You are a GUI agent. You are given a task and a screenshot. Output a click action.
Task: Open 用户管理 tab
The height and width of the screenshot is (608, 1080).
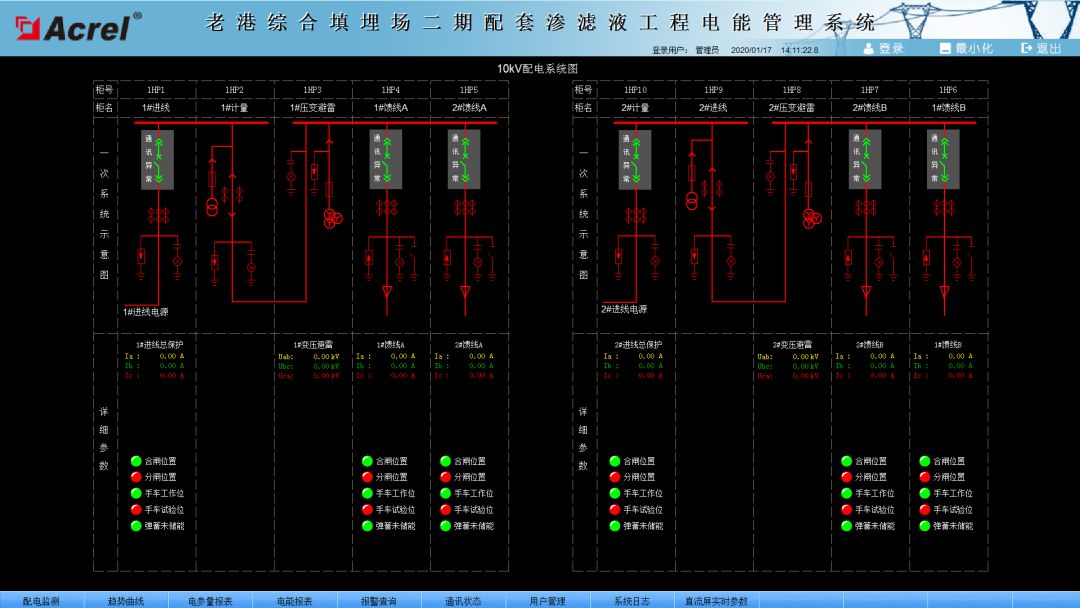click(x=548, y=600)
